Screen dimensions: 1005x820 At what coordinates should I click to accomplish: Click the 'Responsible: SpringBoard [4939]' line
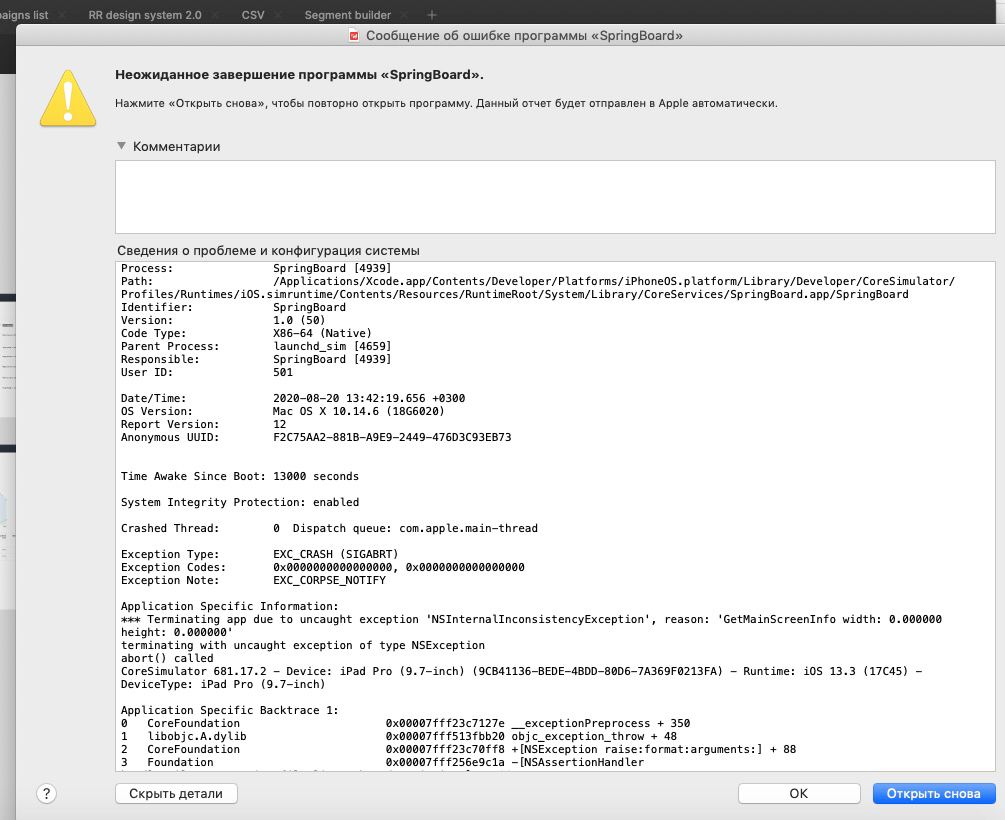(x=256, y=359)
